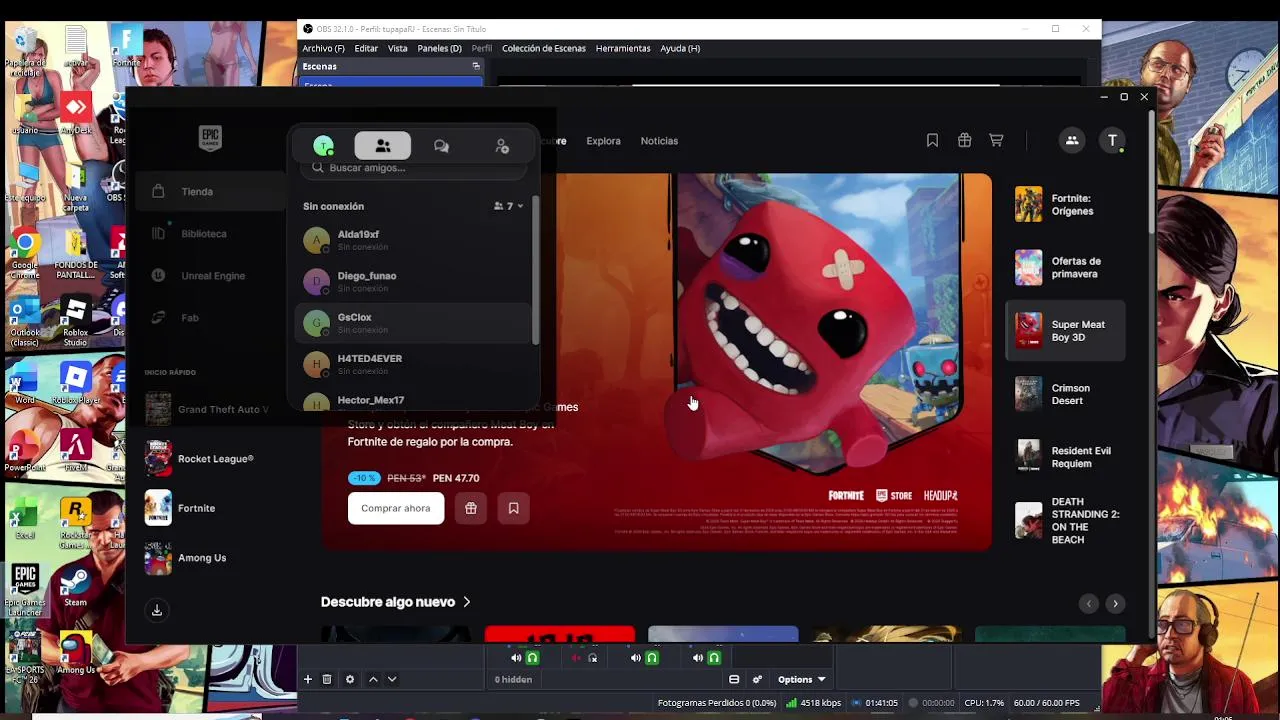
Task: Open Colección de Escenas menu in OBS
Action: (x=544, y=48)
